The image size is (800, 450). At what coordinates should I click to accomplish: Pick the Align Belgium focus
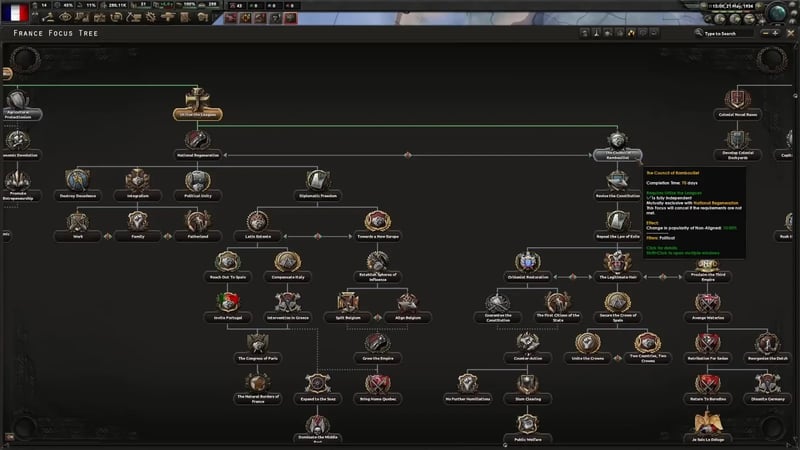[408, 308]
